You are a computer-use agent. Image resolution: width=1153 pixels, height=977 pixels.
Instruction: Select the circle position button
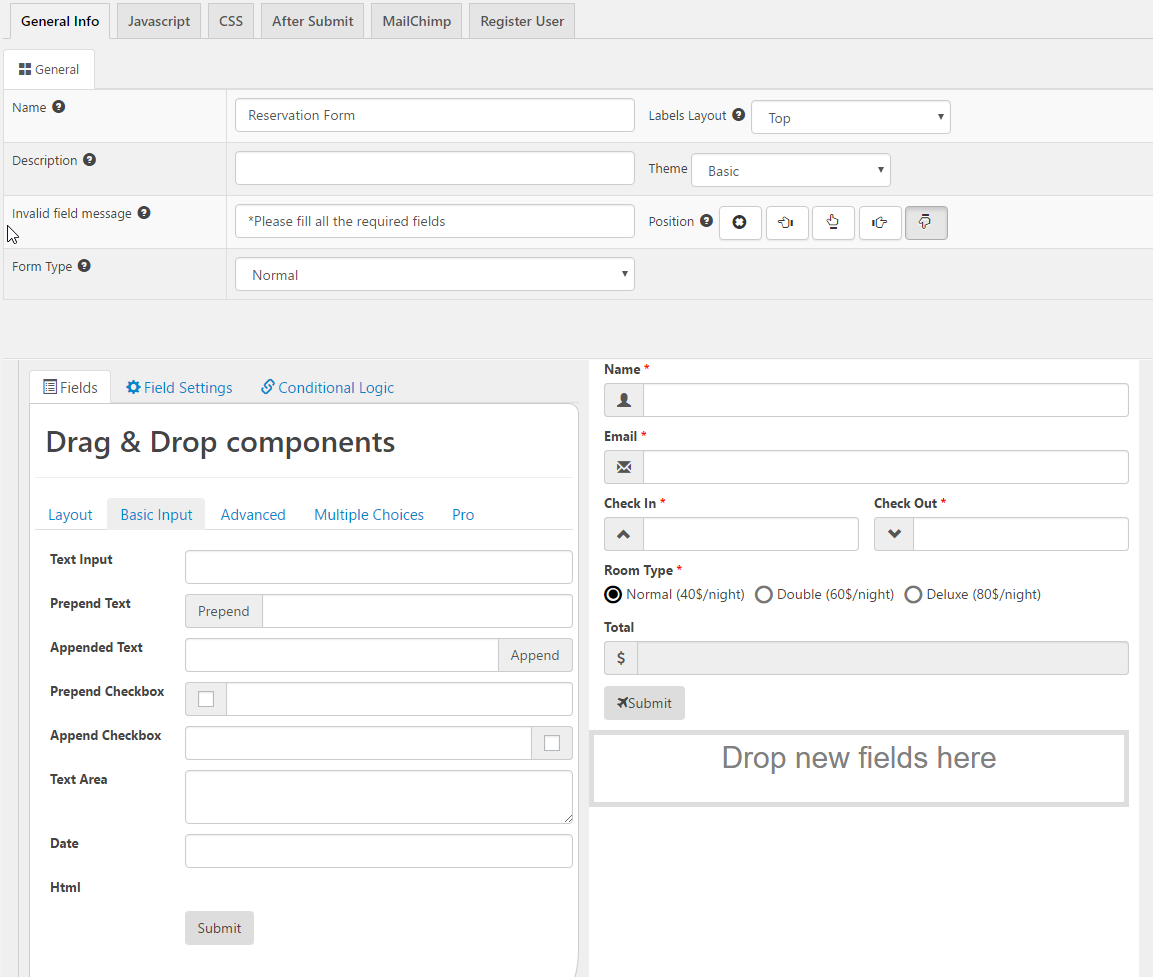(x=740, y=222)
